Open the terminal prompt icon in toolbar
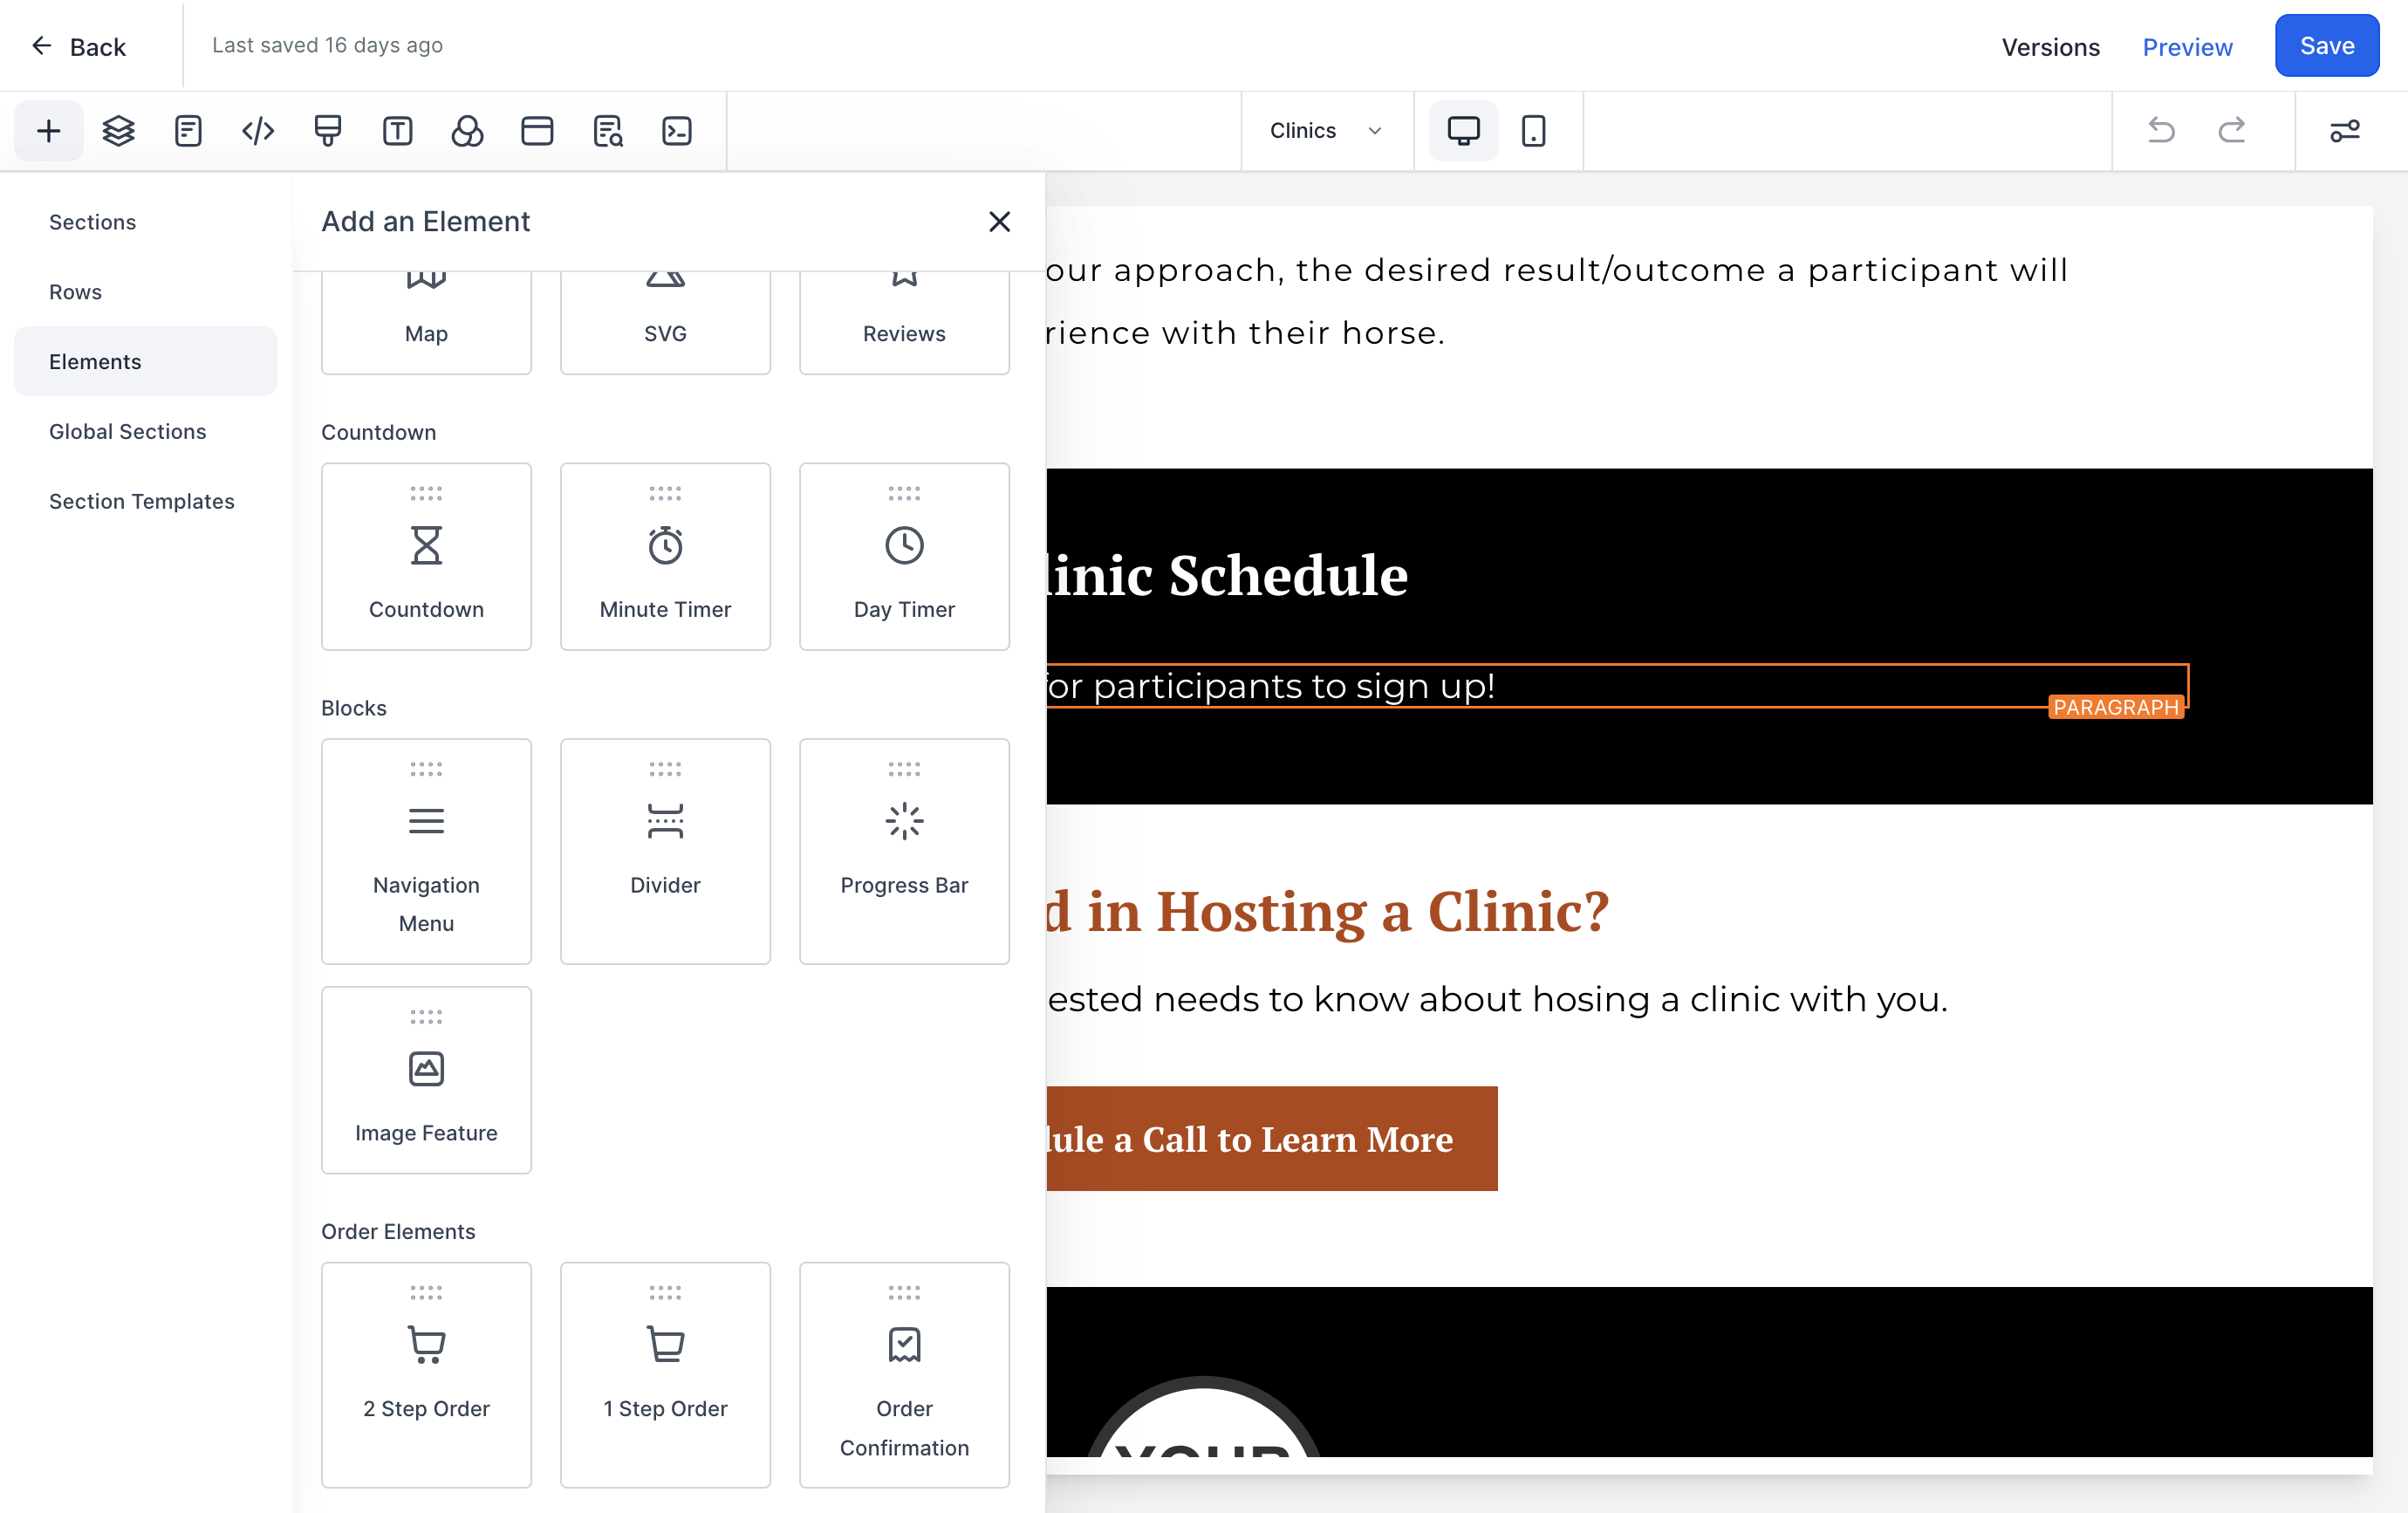2408x1513 pixels. (x=677, y=131)
